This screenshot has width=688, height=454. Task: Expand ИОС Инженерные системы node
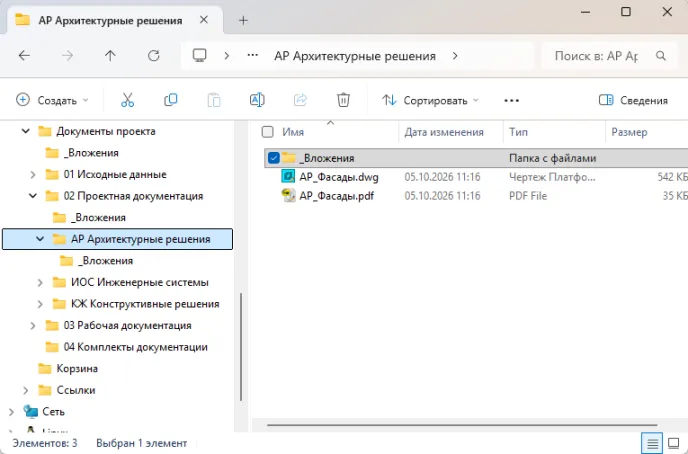[x=40, y=282]
